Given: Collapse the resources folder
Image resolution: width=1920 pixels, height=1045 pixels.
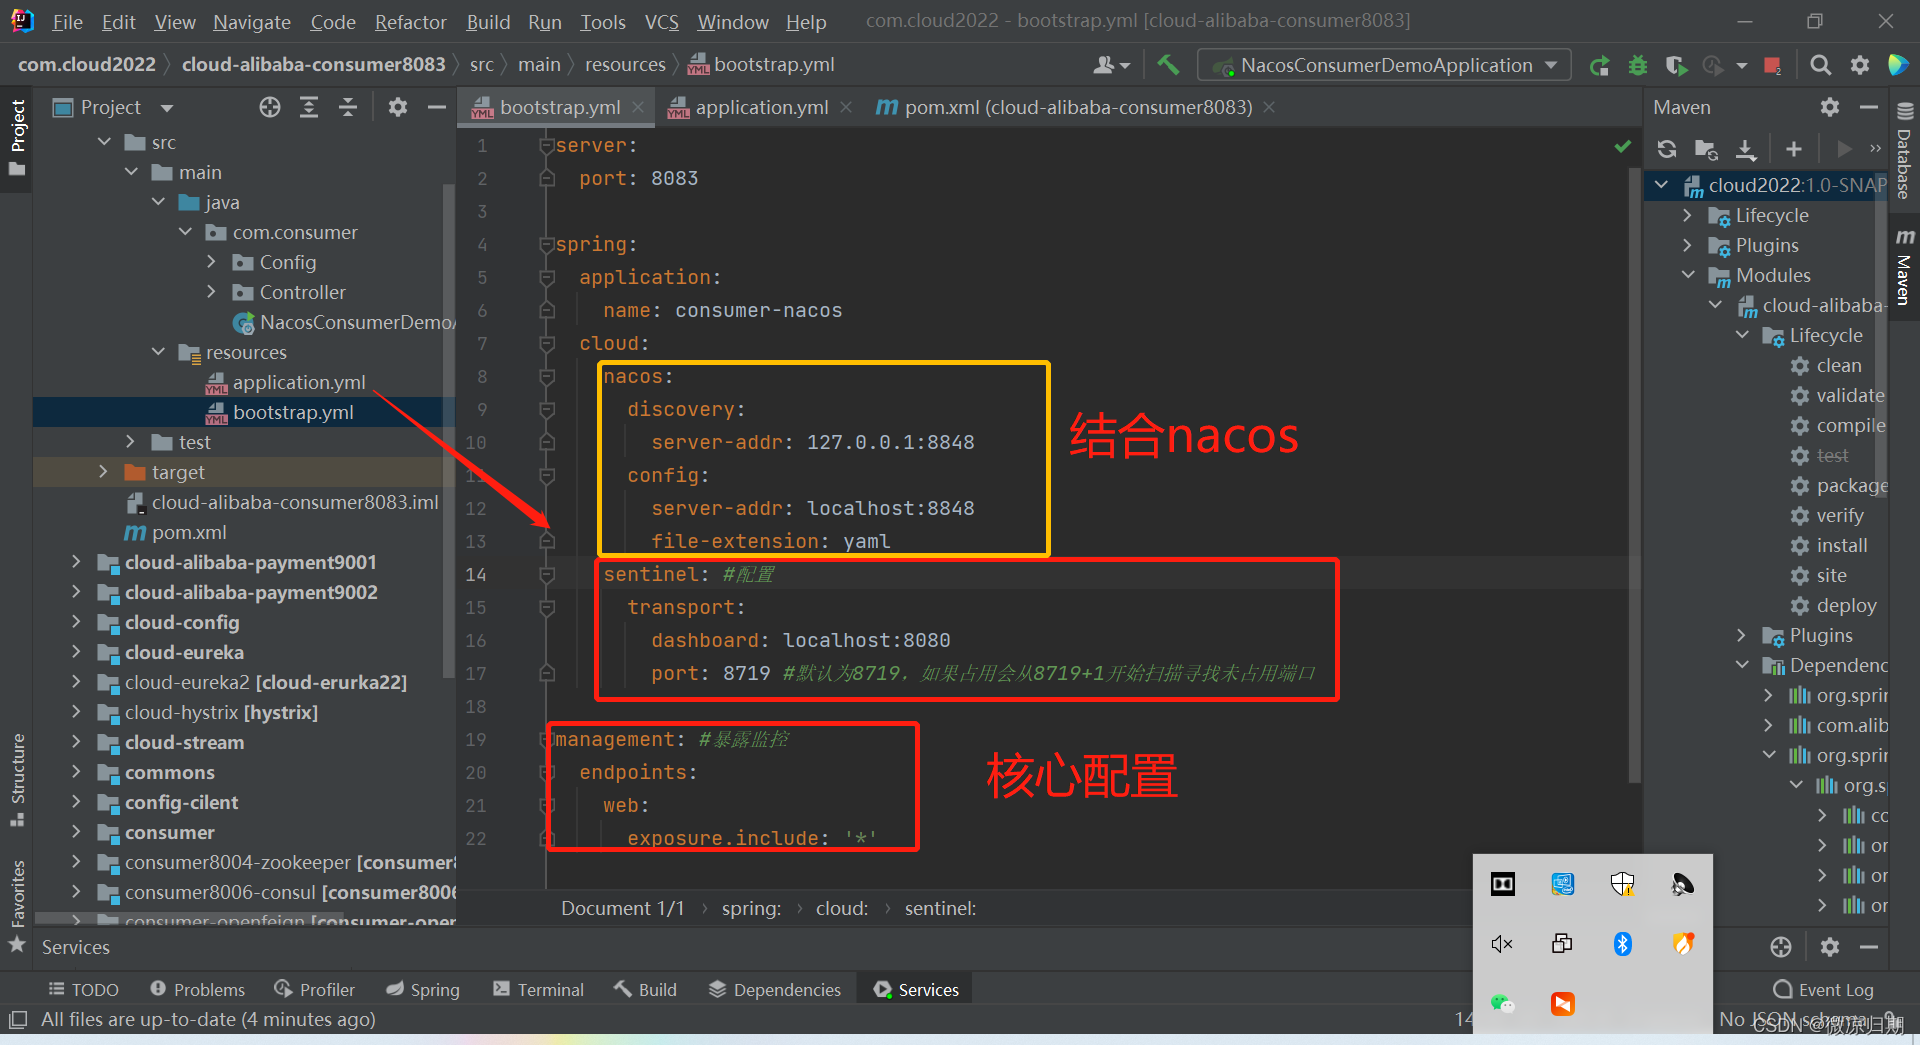Looking at the screenshot, I should [158, 352].
